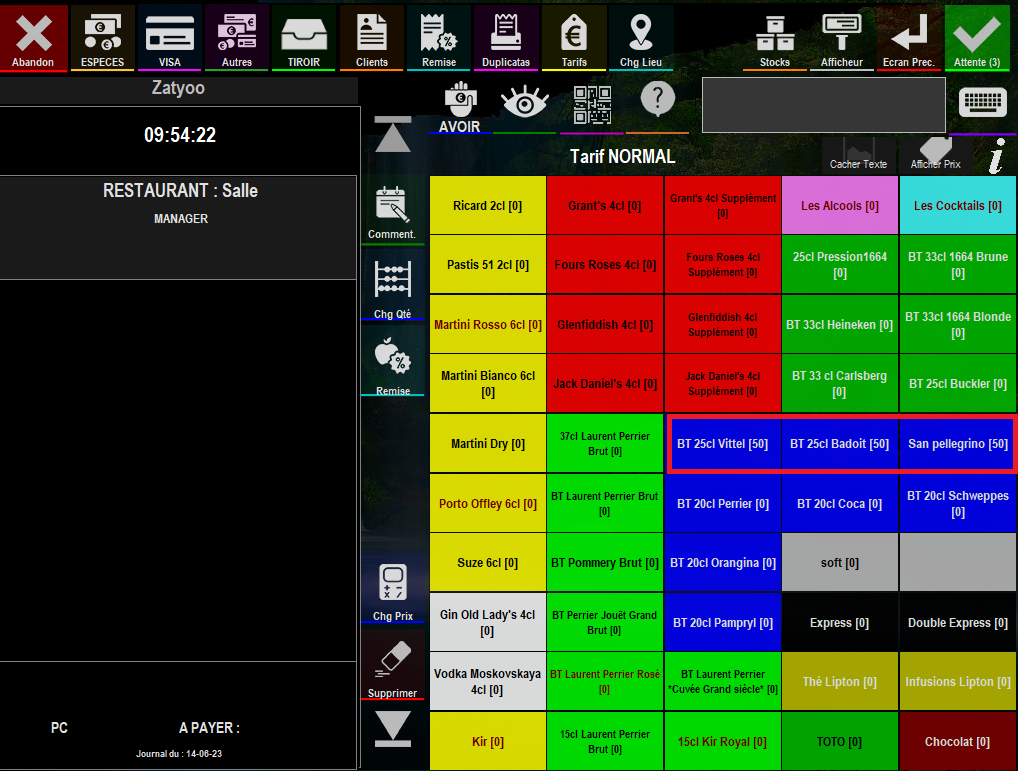Click the empty text input field
Viewport: 1018px width, 771px height.
click(823, 105)
